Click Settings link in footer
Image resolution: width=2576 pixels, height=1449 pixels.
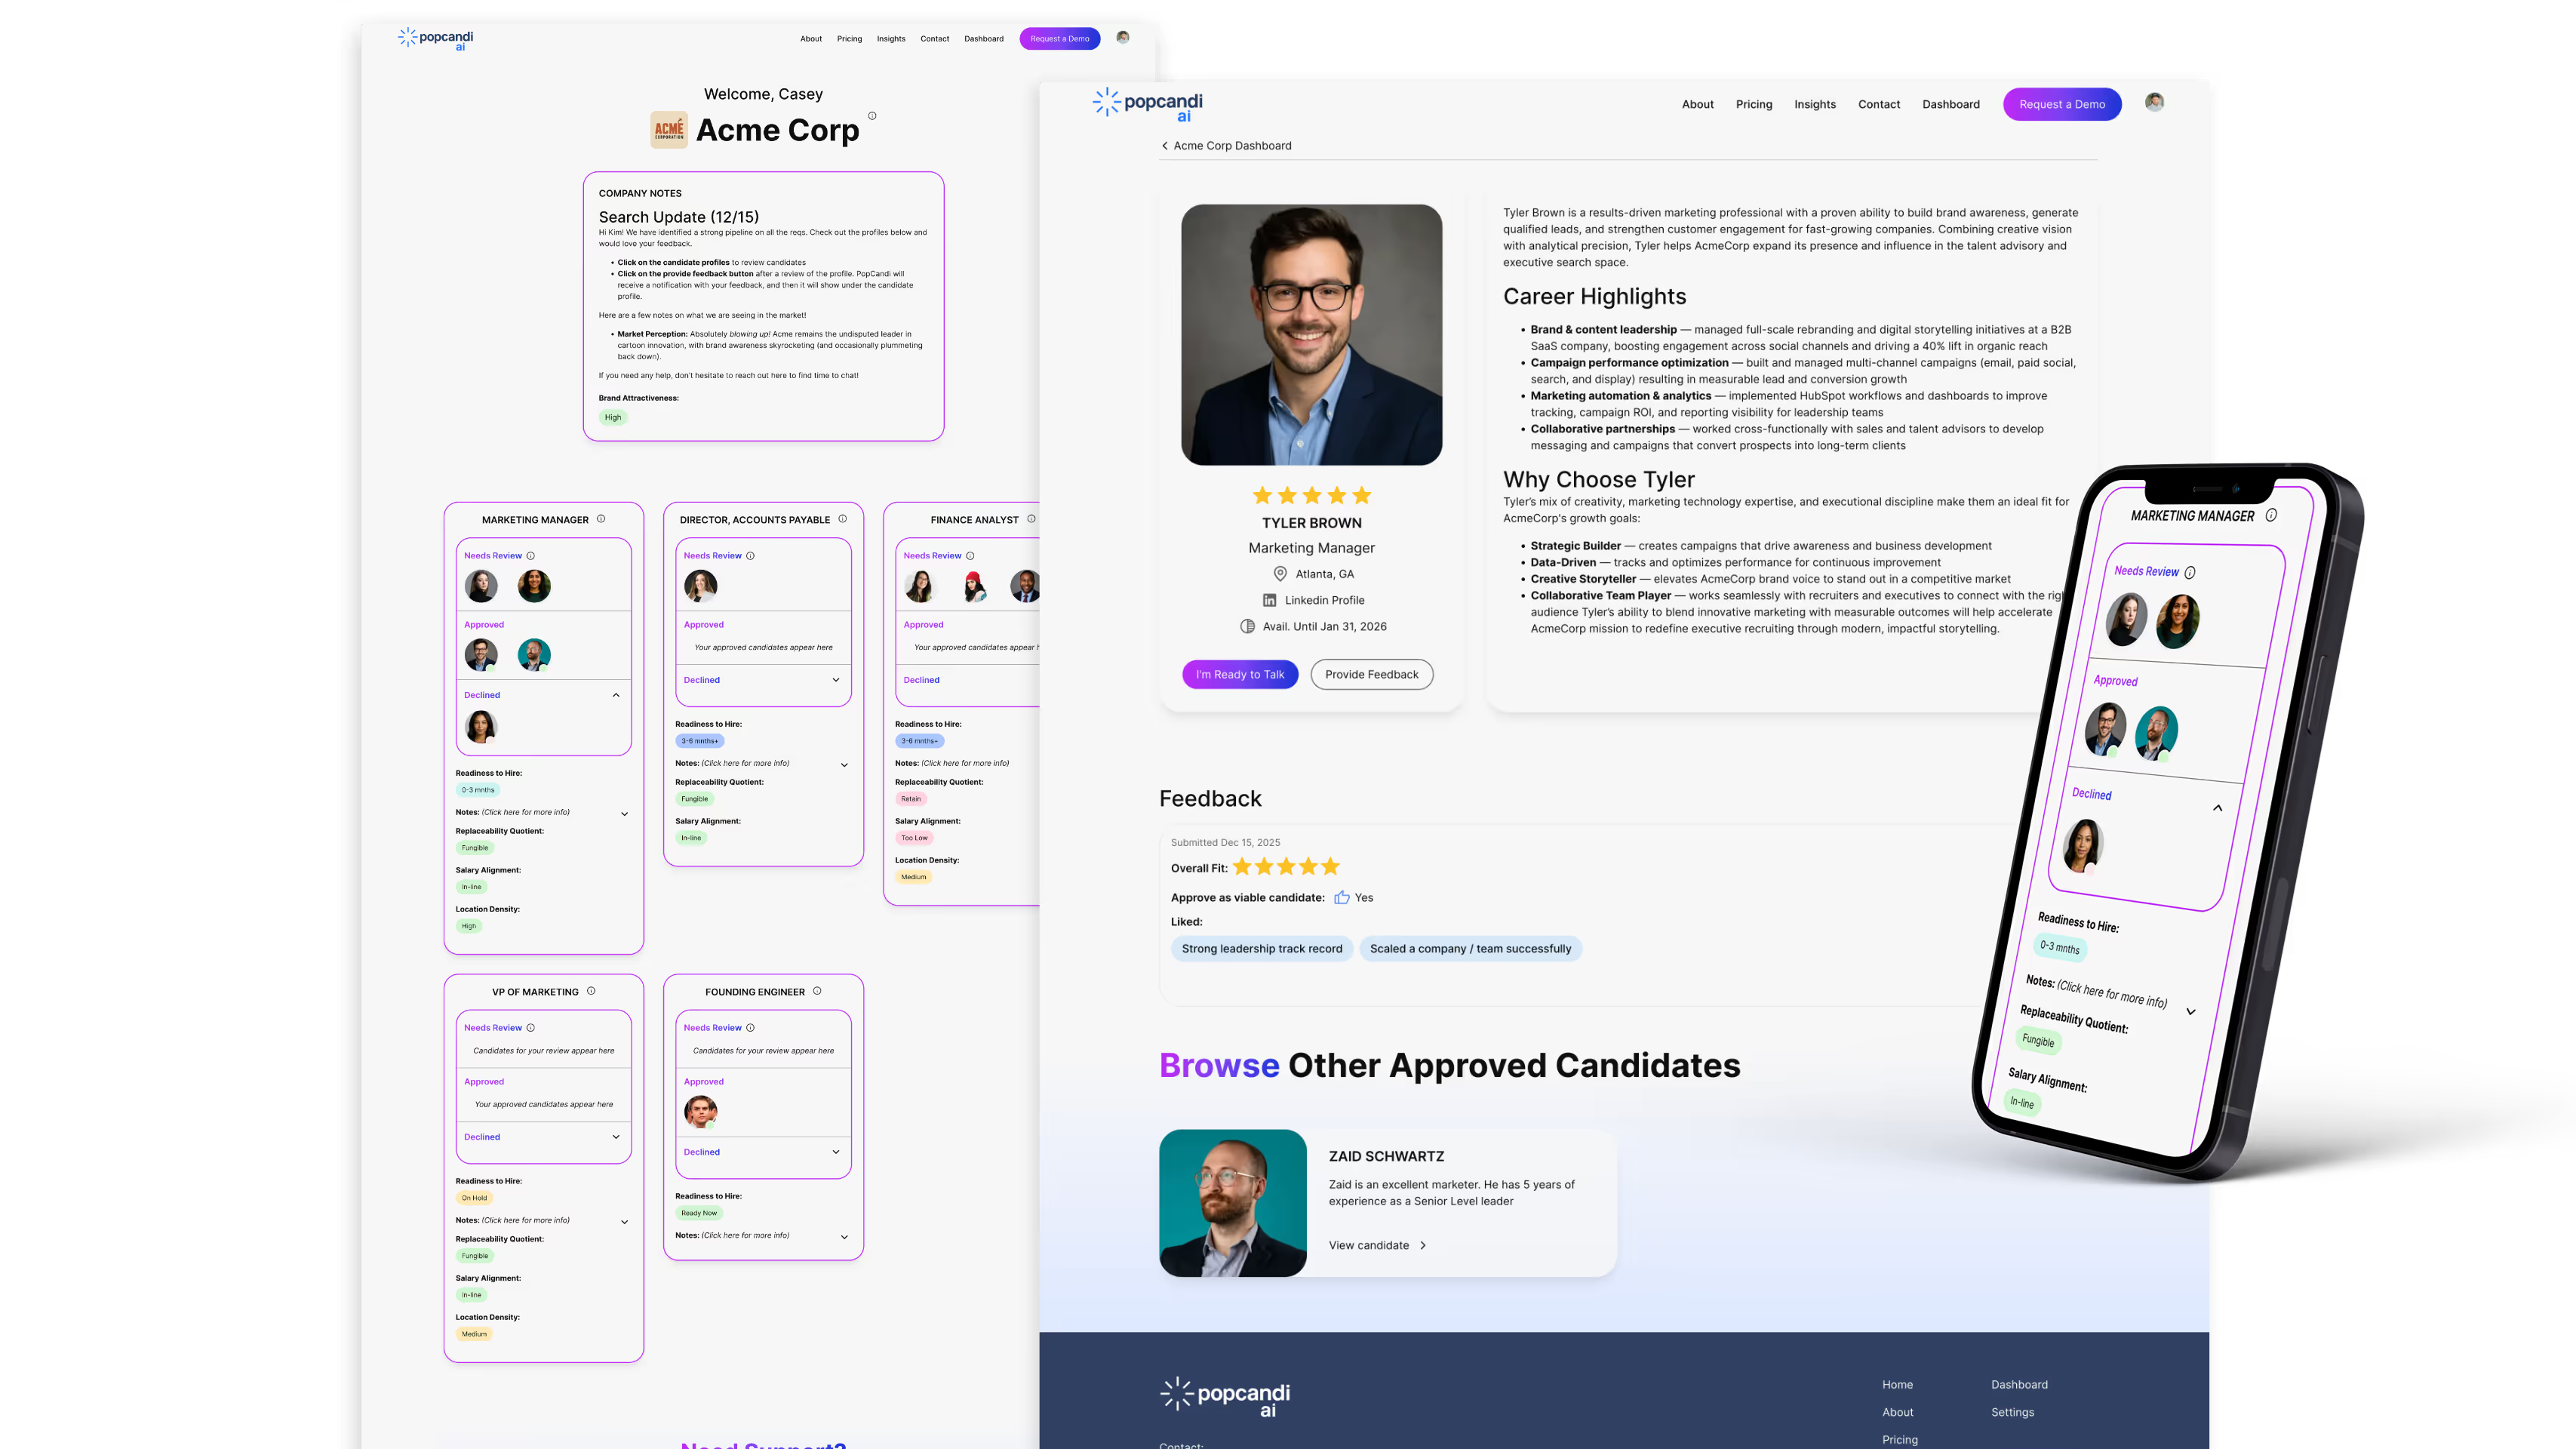[x=2012, y=1412]
